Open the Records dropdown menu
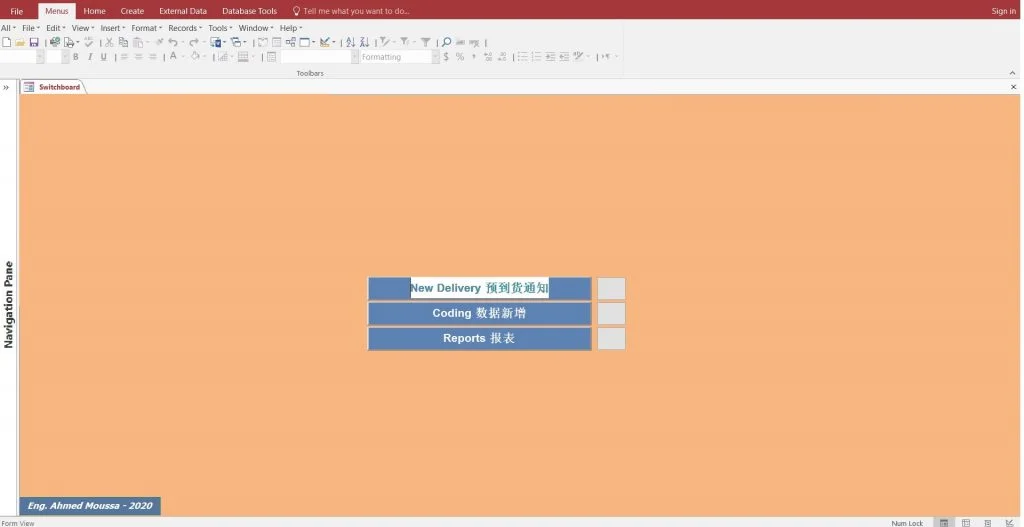This screenshot has width=1024, height=527. click(x=184, y=28)
